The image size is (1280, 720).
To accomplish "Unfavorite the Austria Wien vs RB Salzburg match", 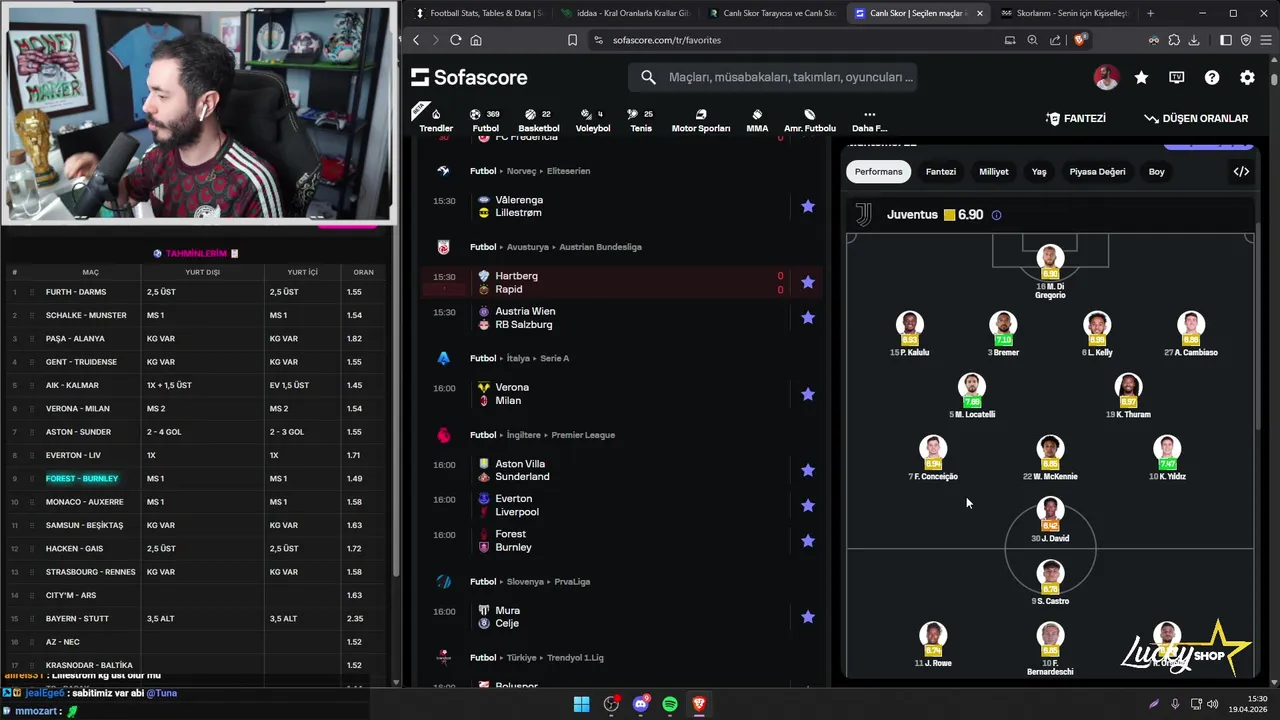I will pos(807,317).
